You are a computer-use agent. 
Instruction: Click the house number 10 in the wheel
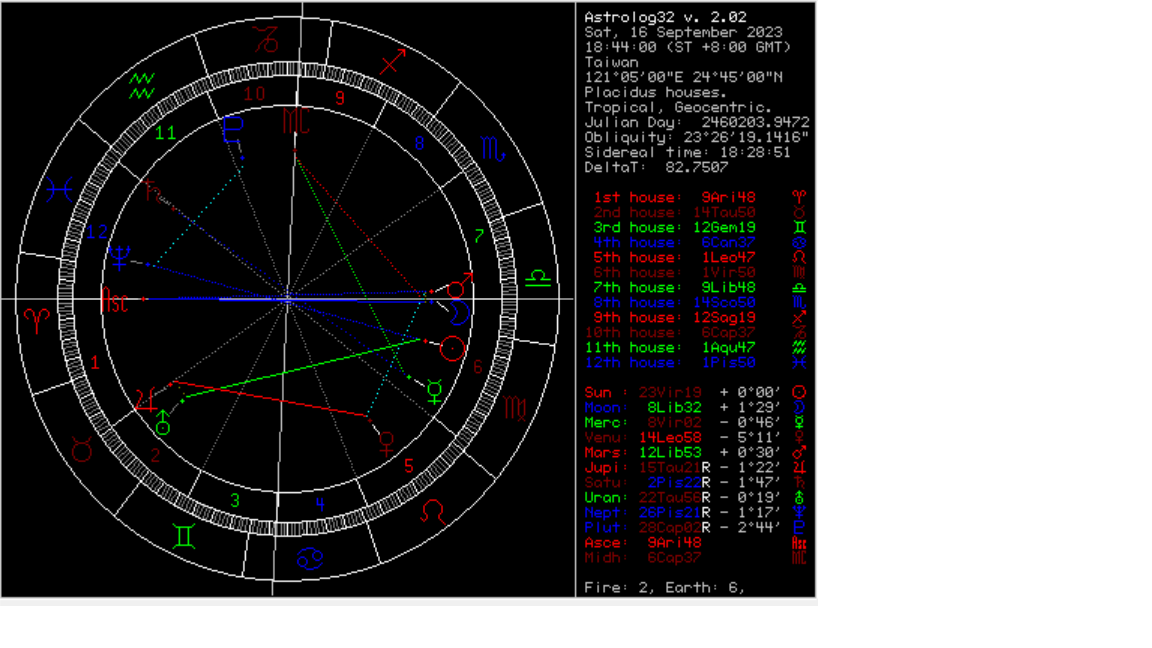[x=254, y=93]
